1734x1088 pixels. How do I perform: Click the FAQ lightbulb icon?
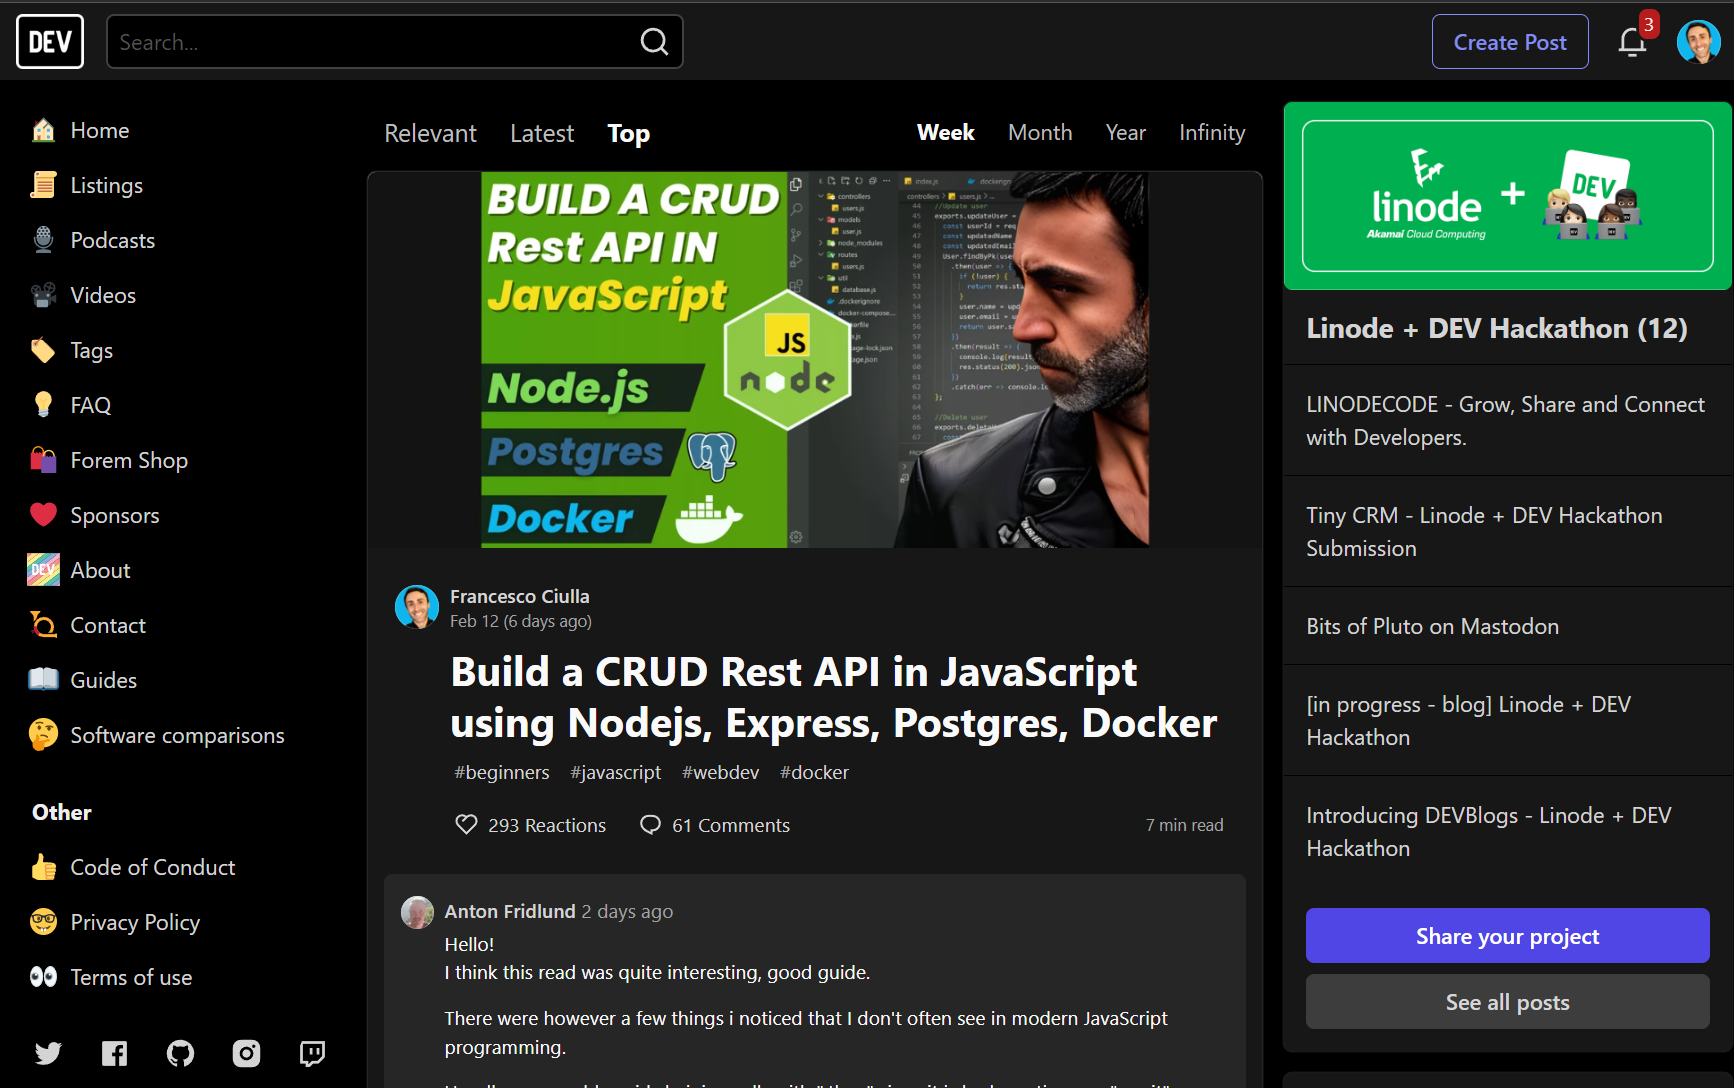[43, 405]
